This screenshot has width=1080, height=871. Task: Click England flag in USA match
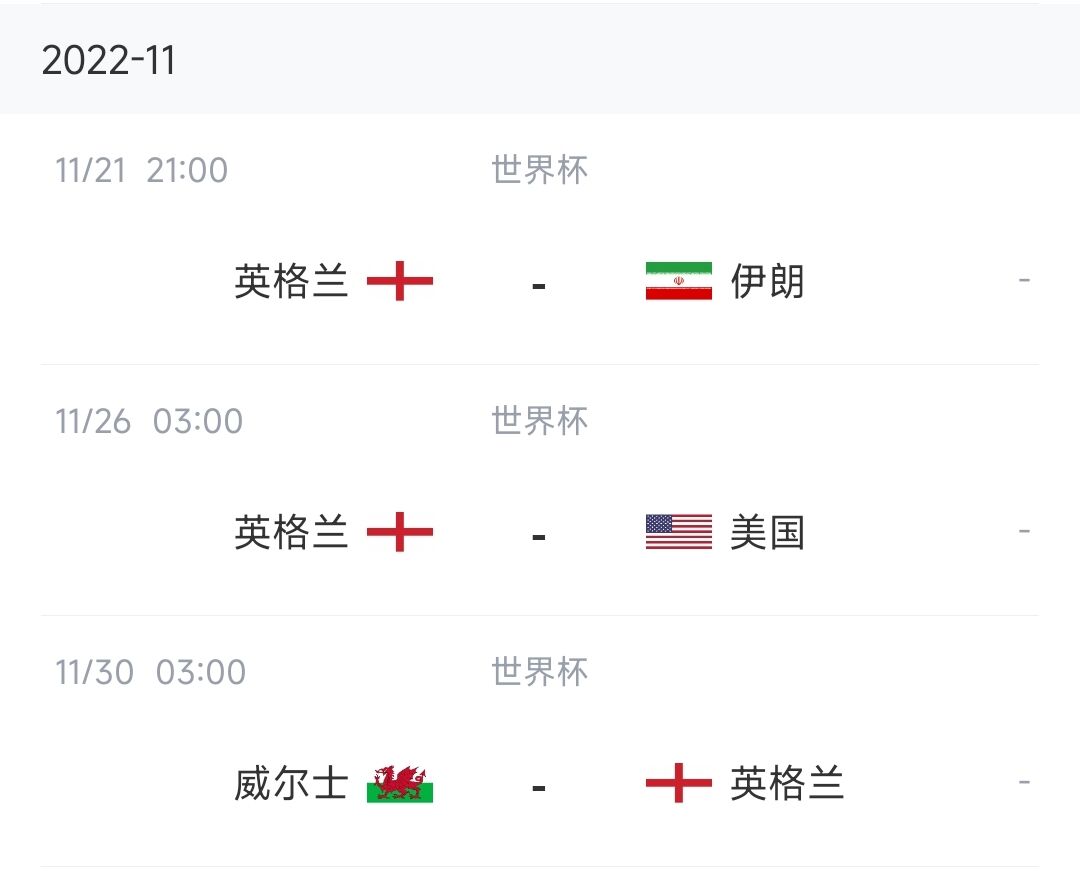click(x=399, y=532)
